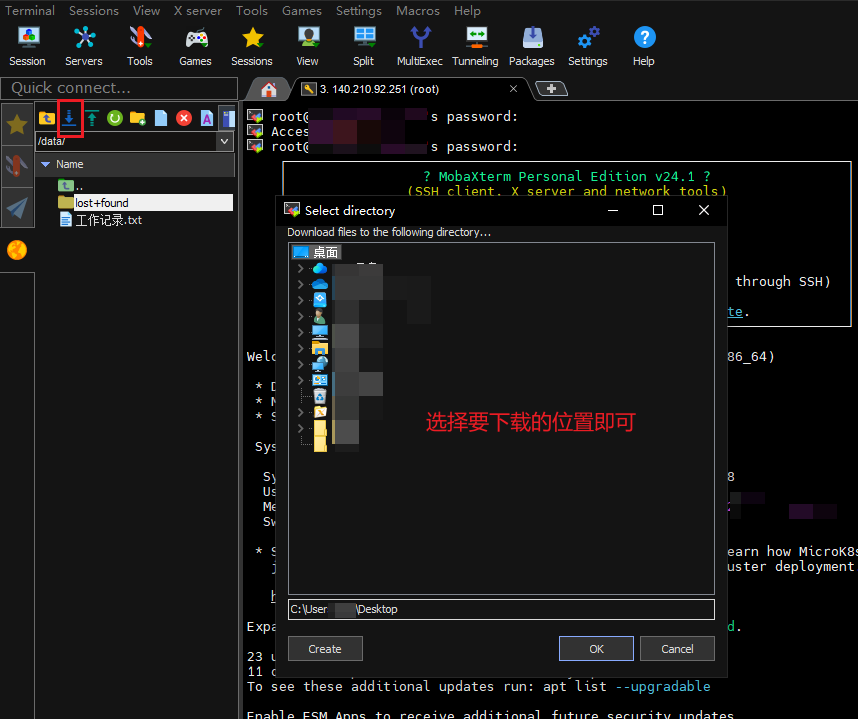Refresh the SFTP folder with green icon

(x=115, y=118)
